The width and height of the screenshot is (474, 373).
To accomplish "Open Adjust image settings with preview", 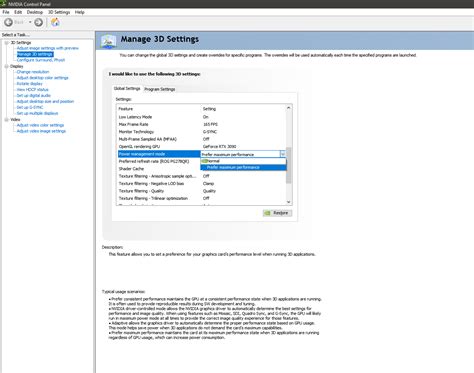I will coord(48,48).
